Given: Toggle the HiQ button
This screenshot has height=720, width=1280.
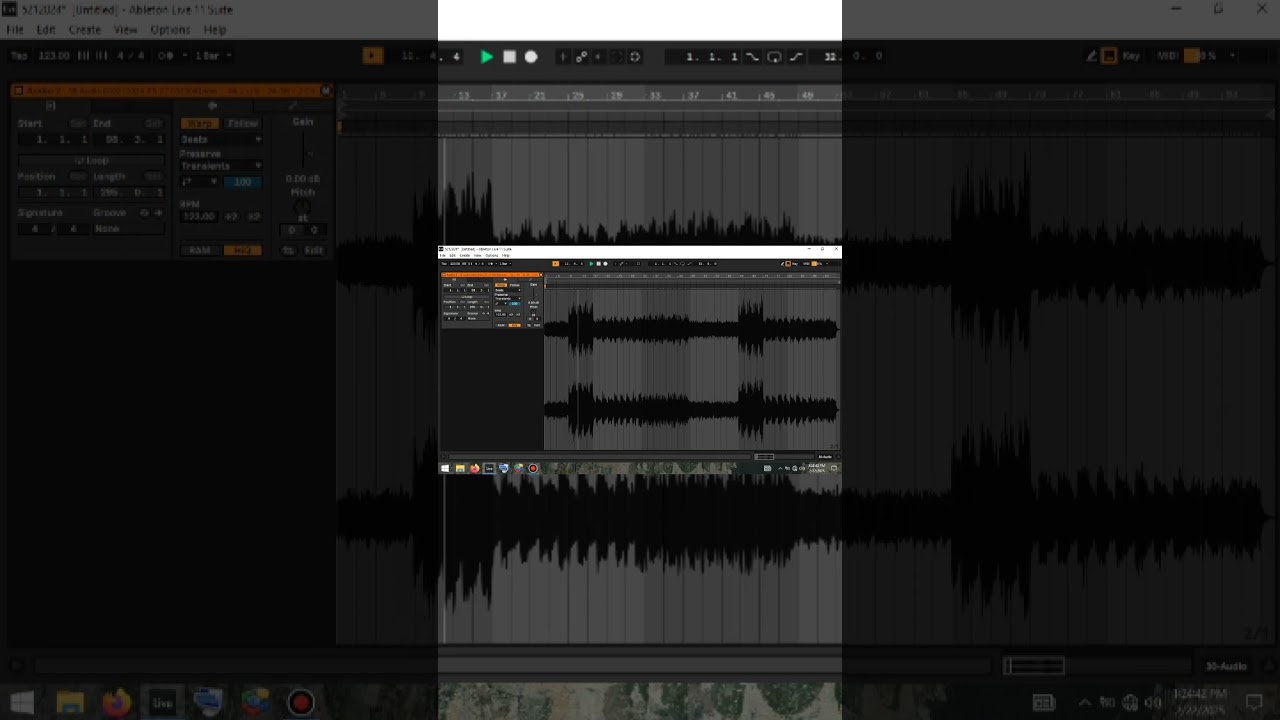Looking at the screenshot, I should coord(242,250).
